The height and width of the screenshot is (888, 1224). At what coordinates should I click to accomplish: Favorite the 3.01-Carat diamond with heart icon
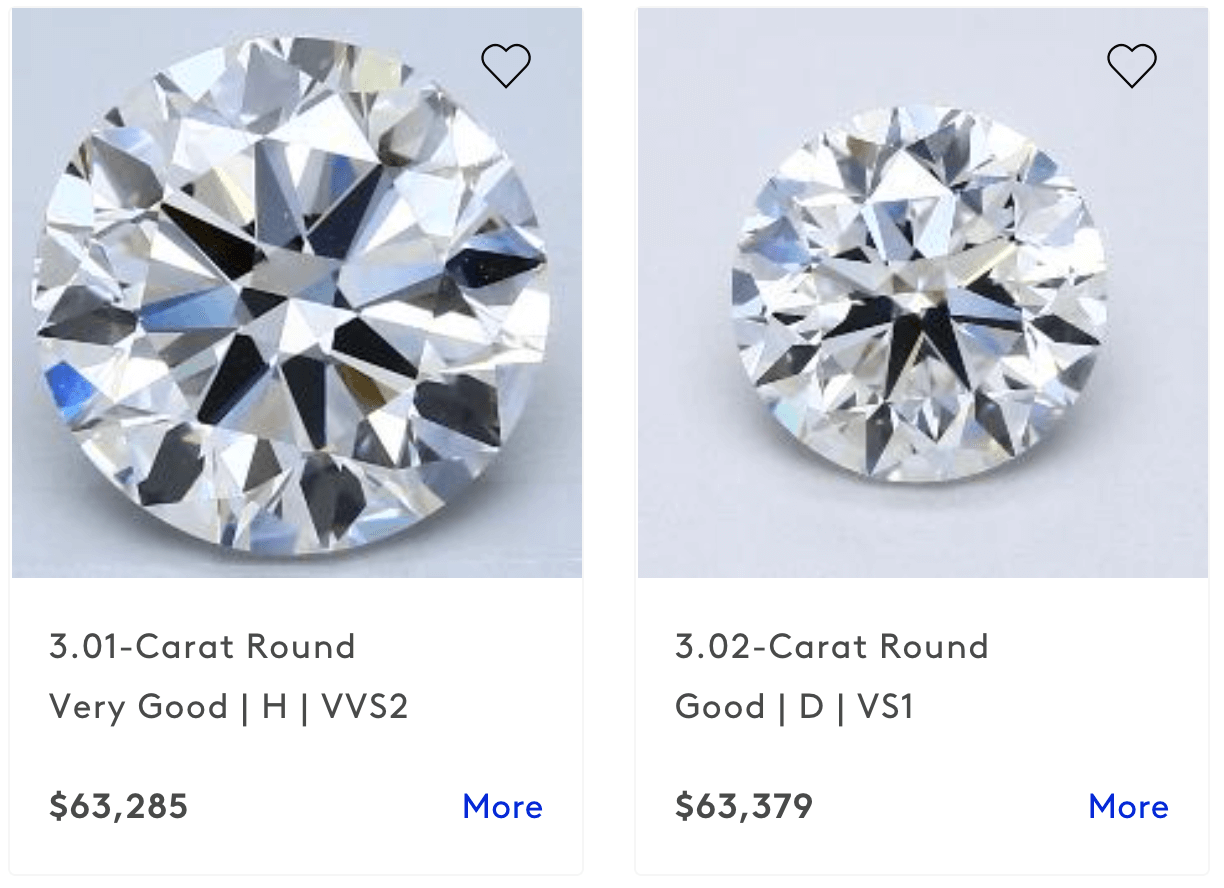506,66
